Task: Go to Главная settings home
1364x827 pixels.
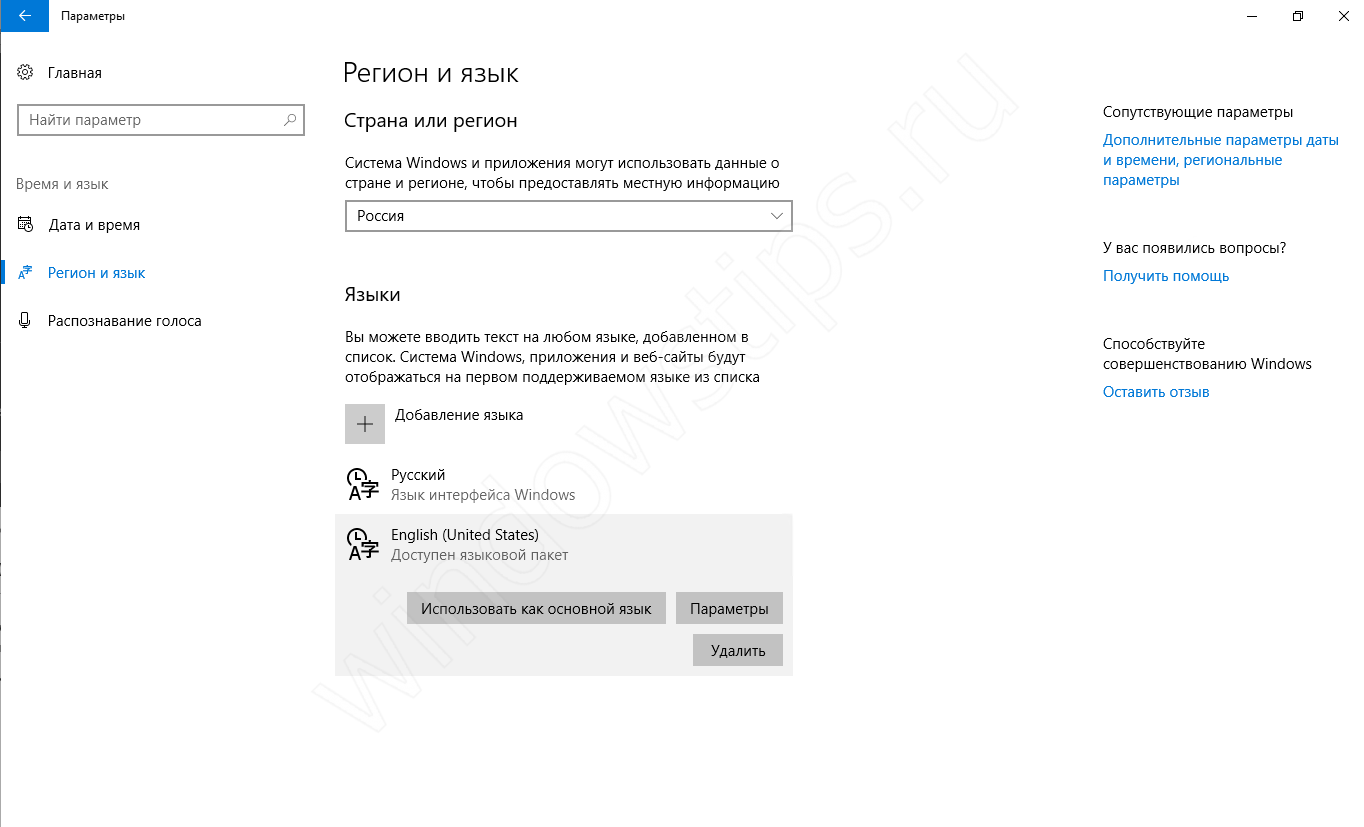Action: (74, 73)
